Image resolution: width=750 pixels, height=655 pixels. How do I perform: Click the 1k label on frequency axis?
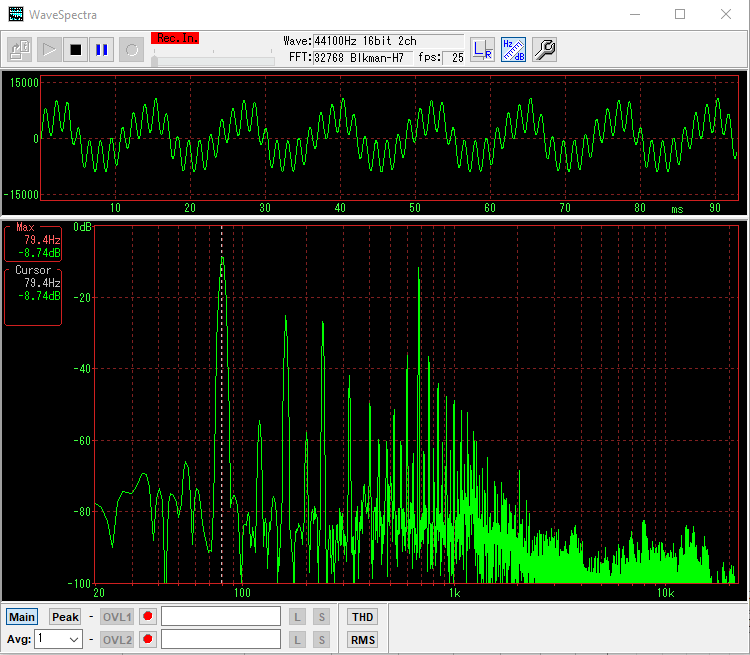[x=454, y=593]
